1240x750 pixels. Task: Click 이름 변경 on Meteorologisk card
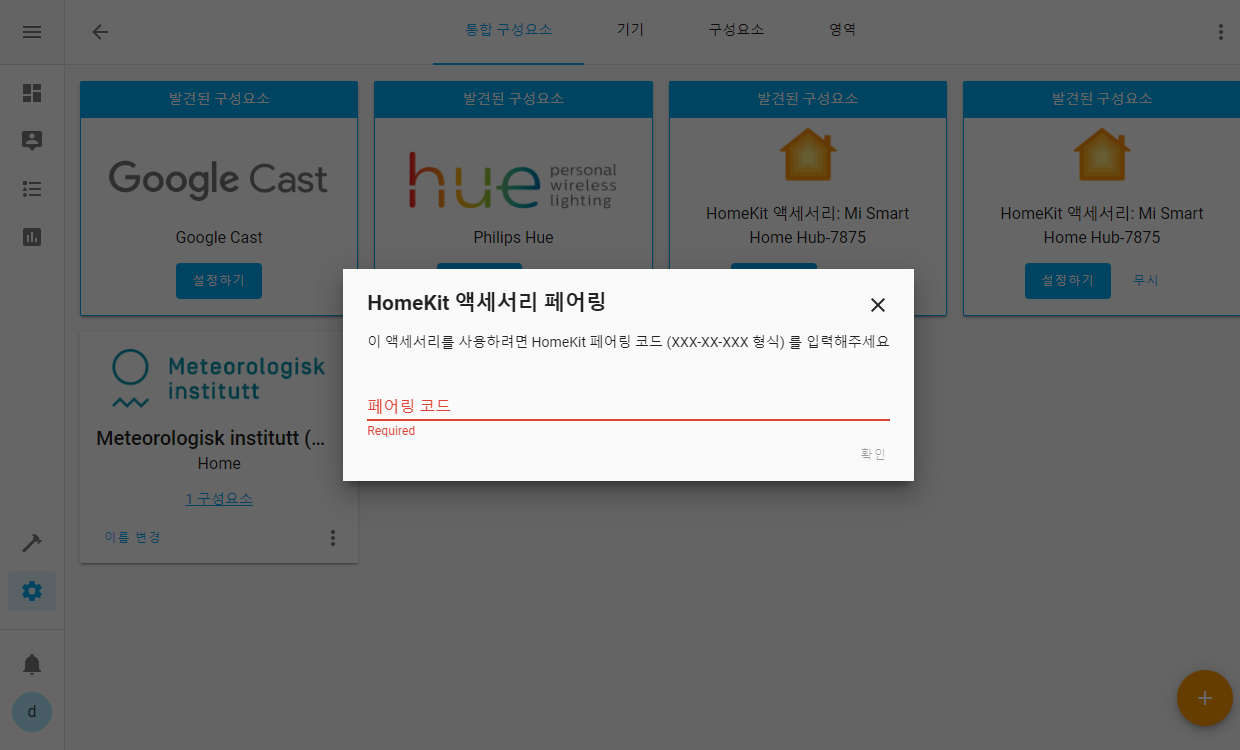(132, 538)
